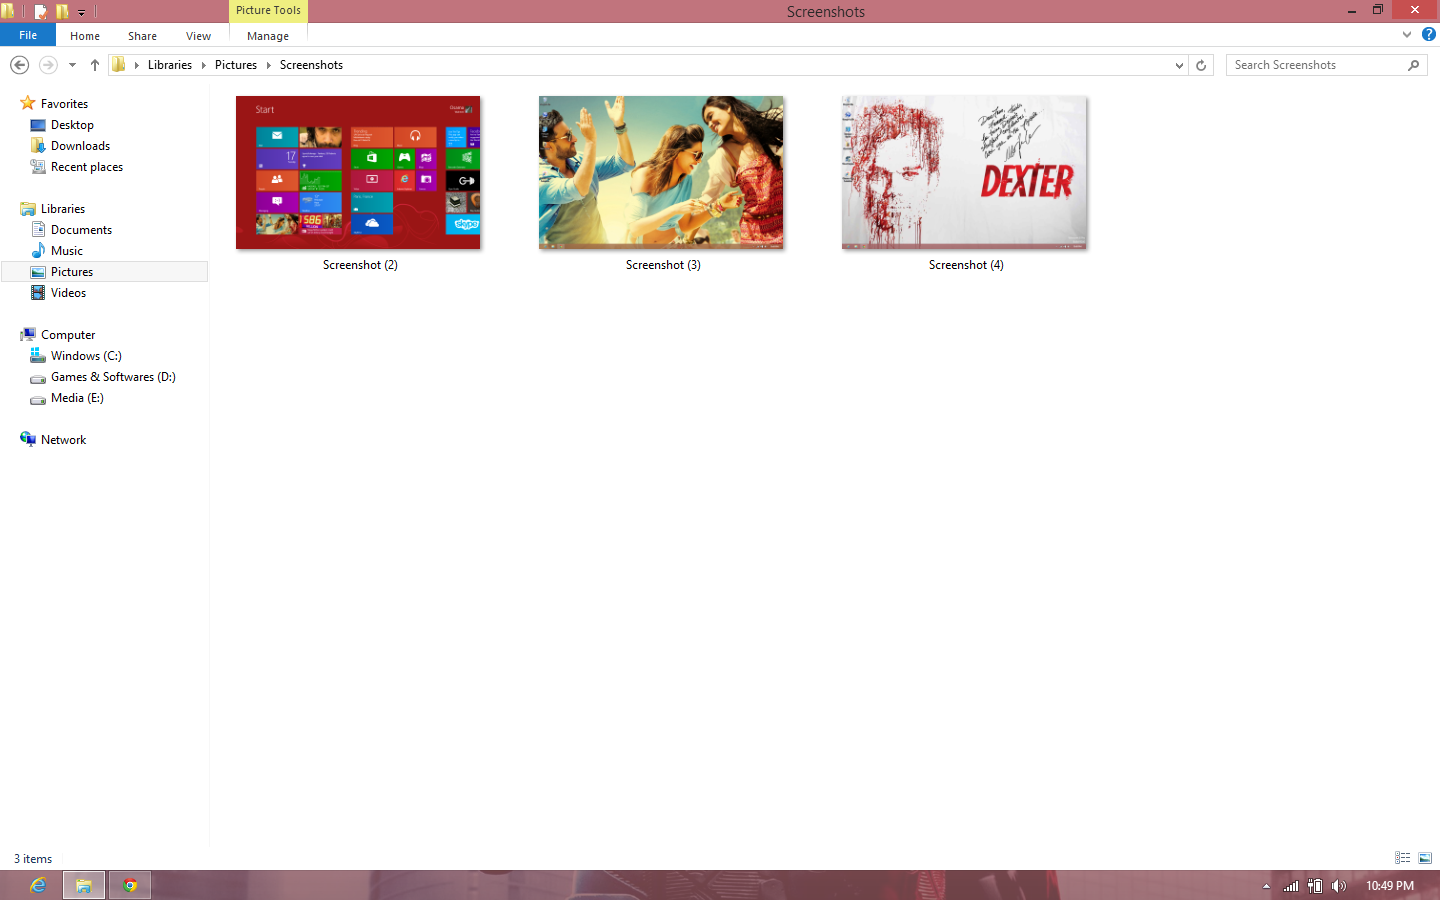
Task: Open Google Chrome from taskbar
Action: [x=130, y=885]
